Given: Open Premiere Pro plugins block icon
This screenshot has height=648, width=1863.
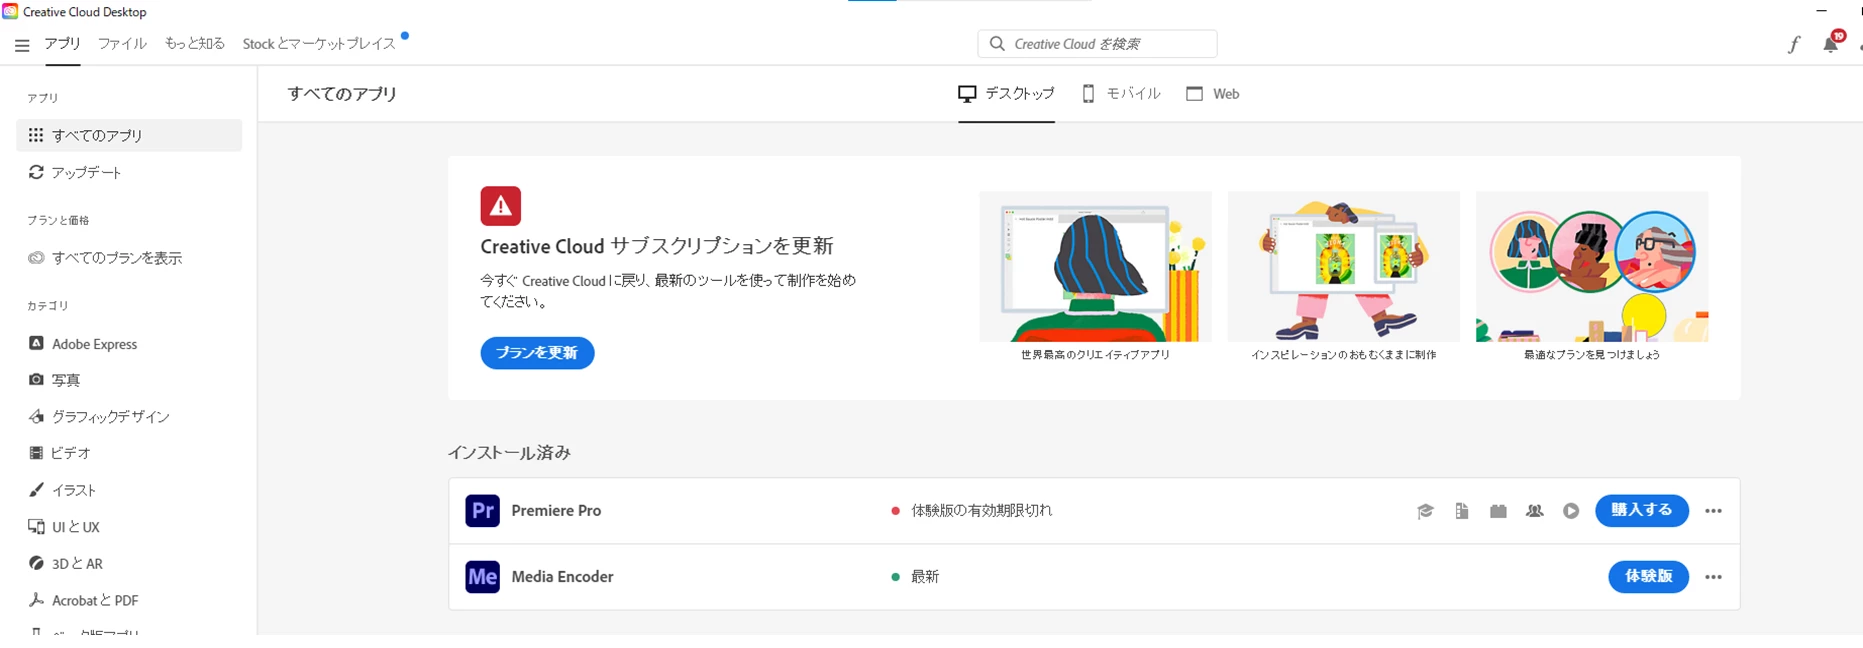Looking at the screenshot, I should click(1498, 511).
